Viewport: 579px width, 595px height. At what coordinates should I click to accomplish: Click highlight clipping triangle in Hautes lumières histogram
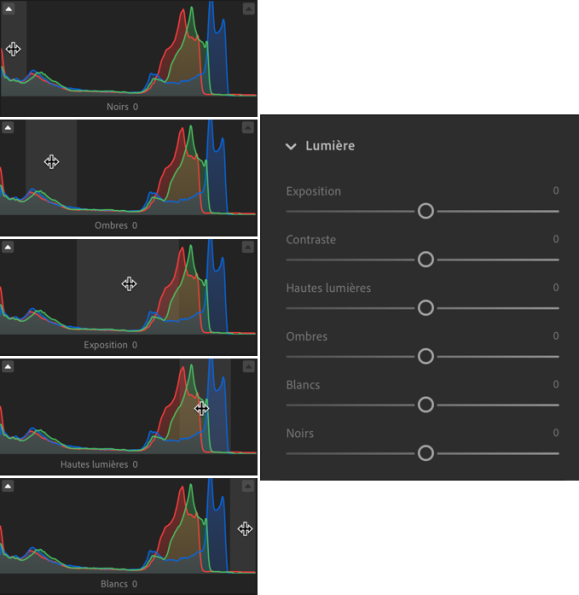click(249, 367)
